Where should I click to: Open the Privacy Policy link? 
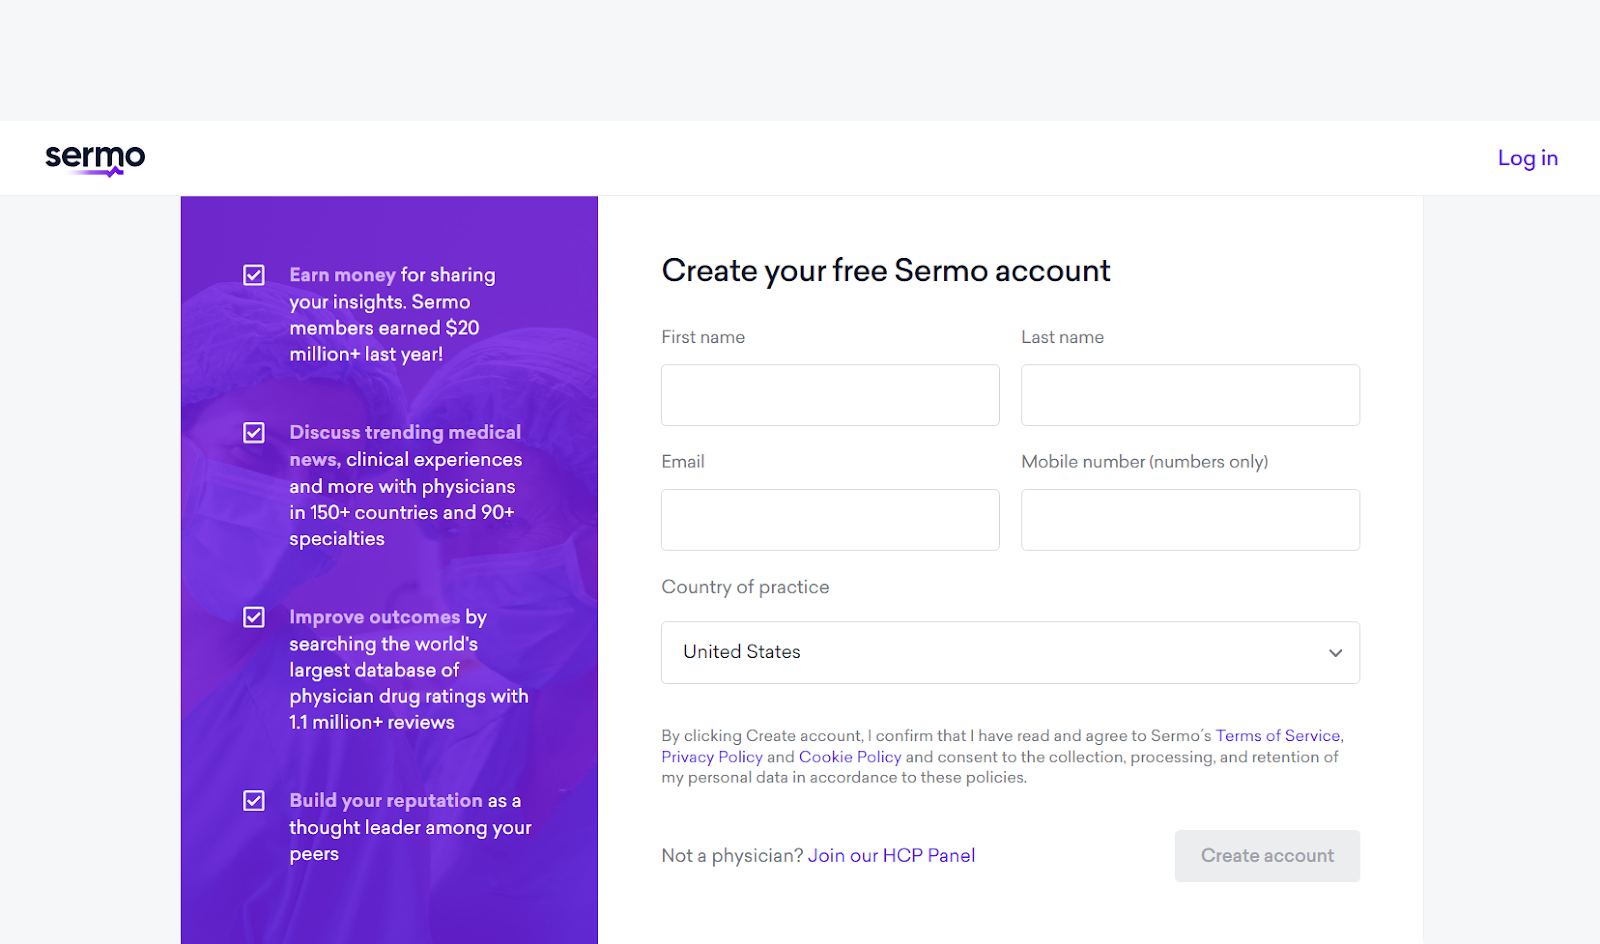[712, 757]
